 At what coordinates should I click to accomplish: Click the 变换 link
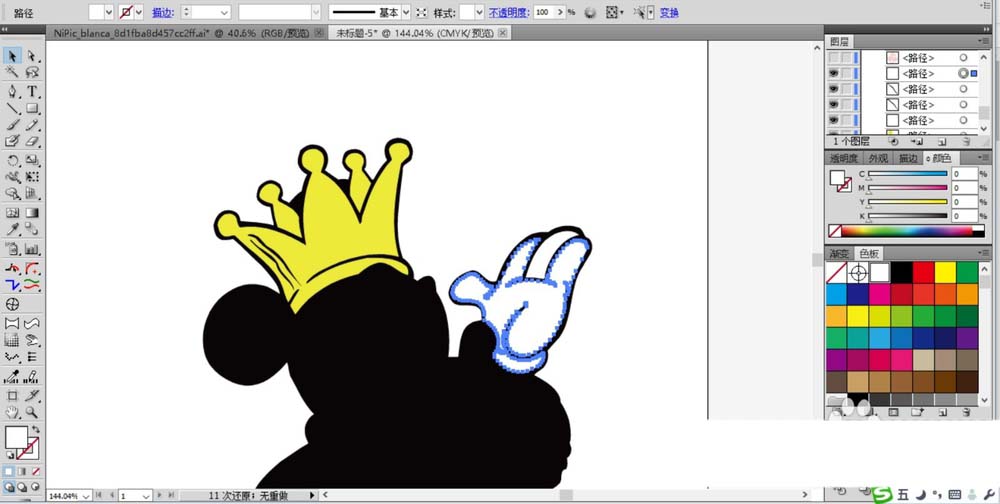click(x=669, y=12)
